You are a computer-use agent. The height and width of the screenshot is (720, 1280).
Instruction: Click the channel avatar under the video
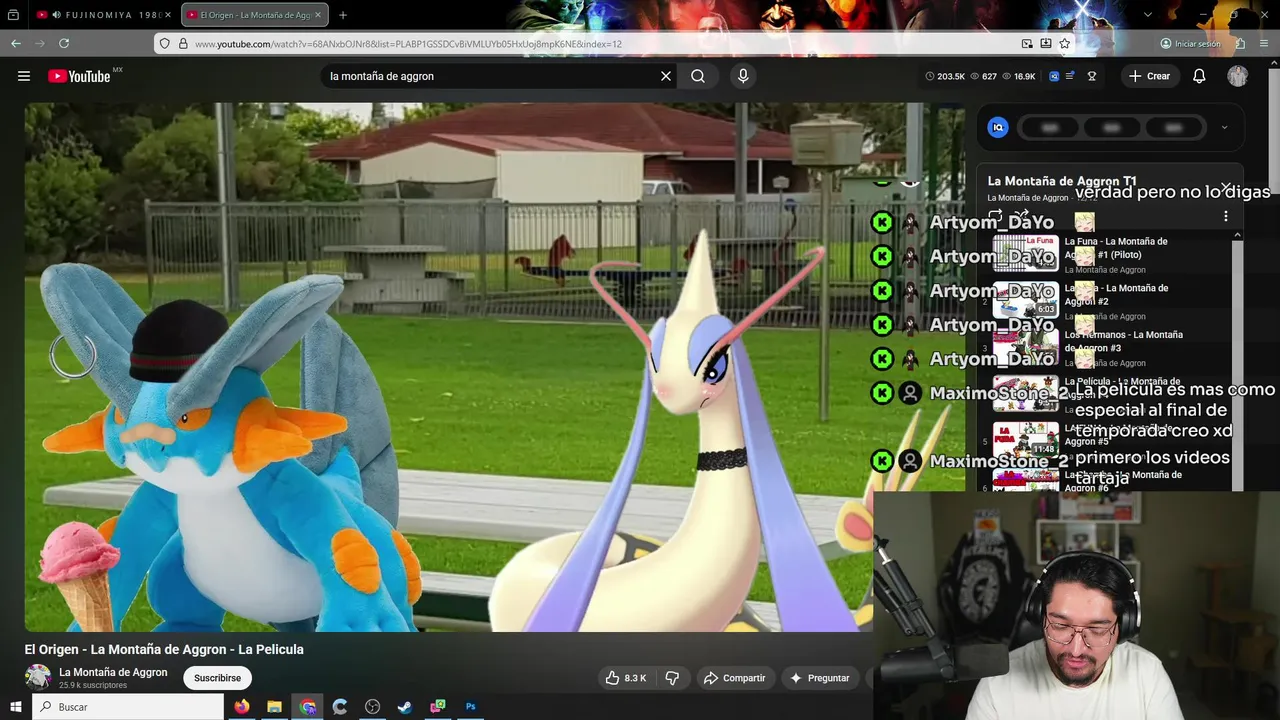38,677
